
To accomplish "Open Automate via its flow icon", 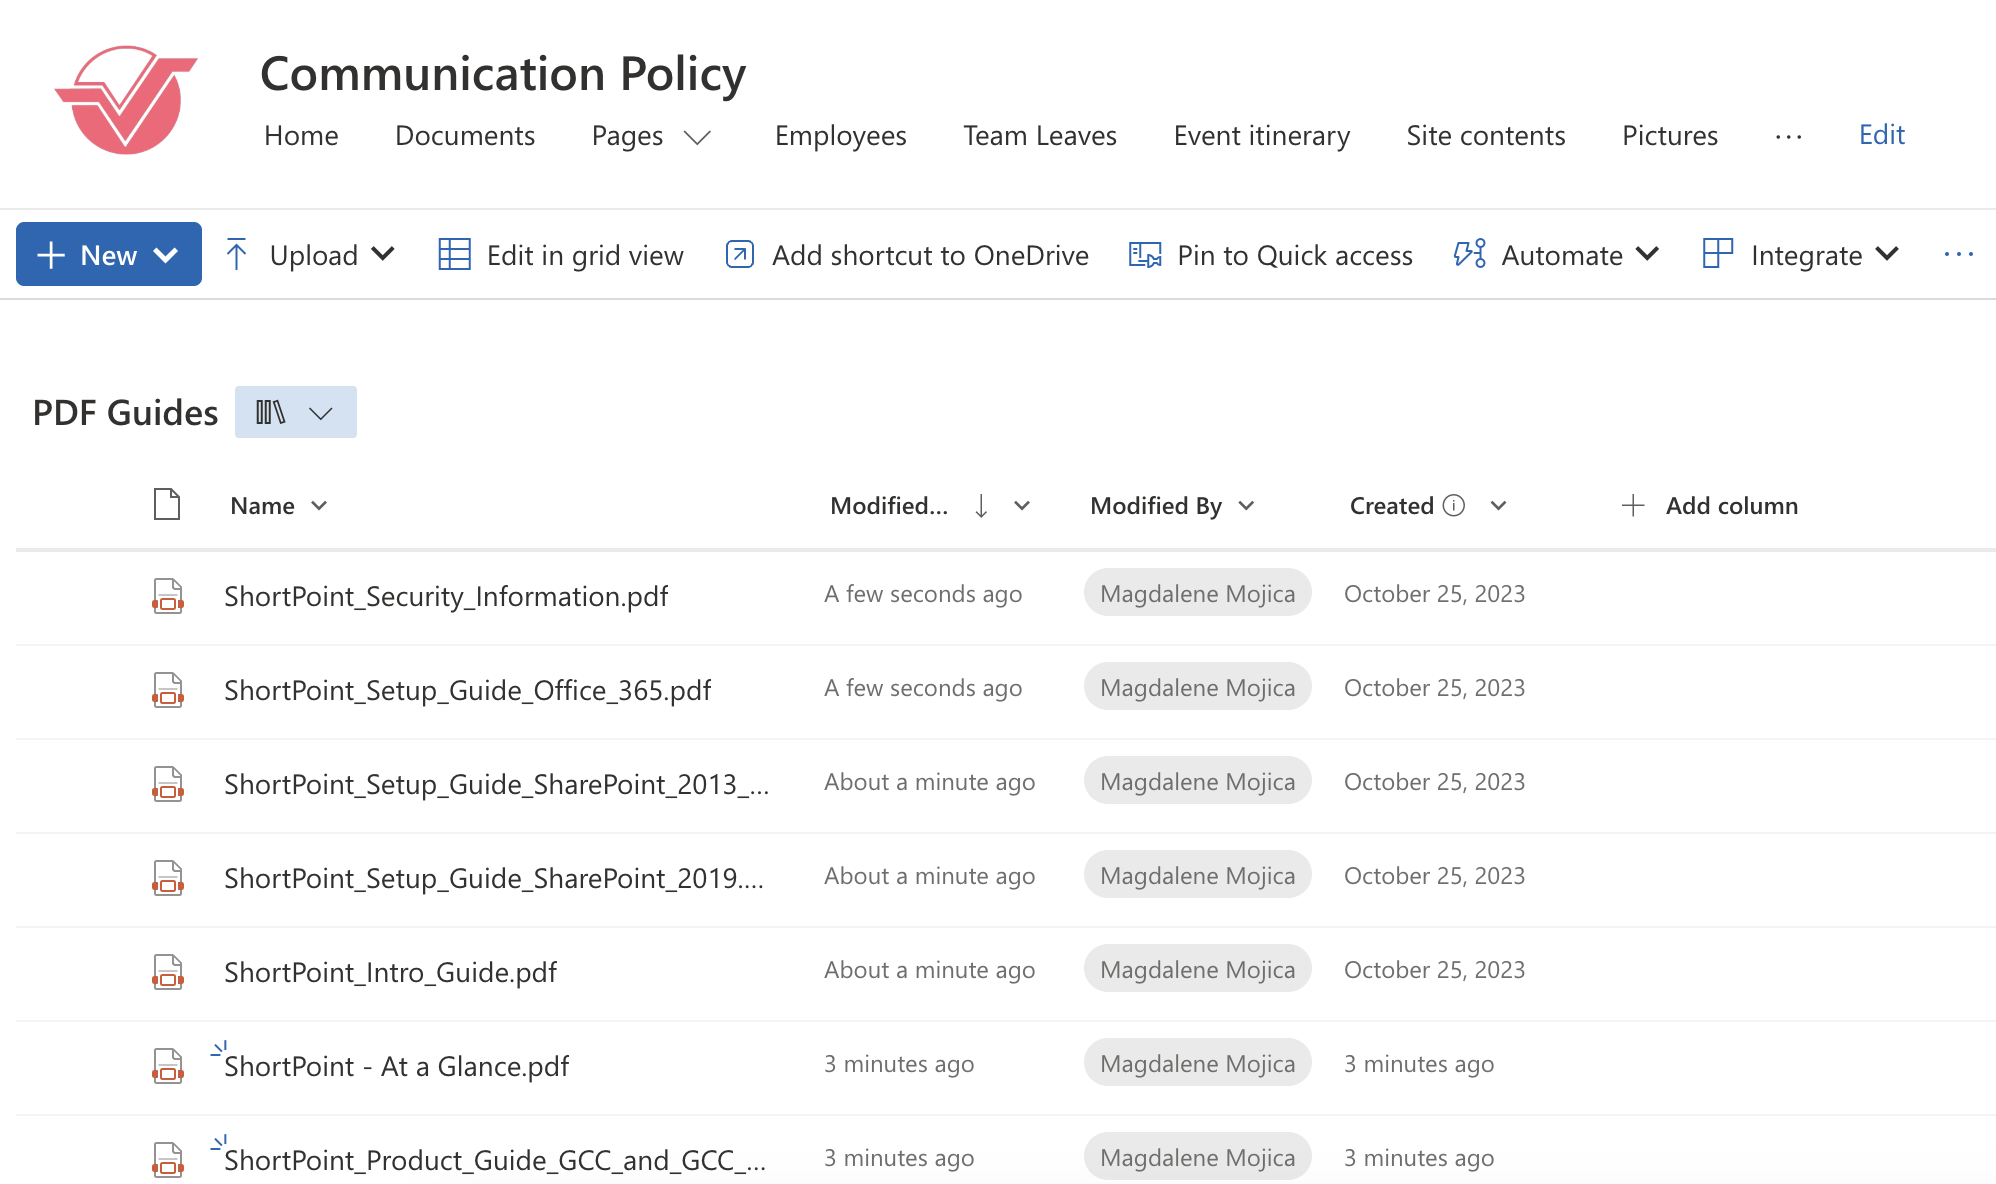I will [1468, 255].
